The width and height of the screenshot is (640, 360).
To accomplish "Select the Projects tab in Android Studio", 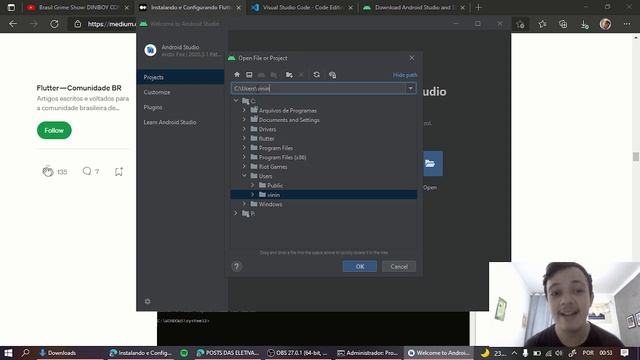I will pyautogui.click(x=180, y=77).
